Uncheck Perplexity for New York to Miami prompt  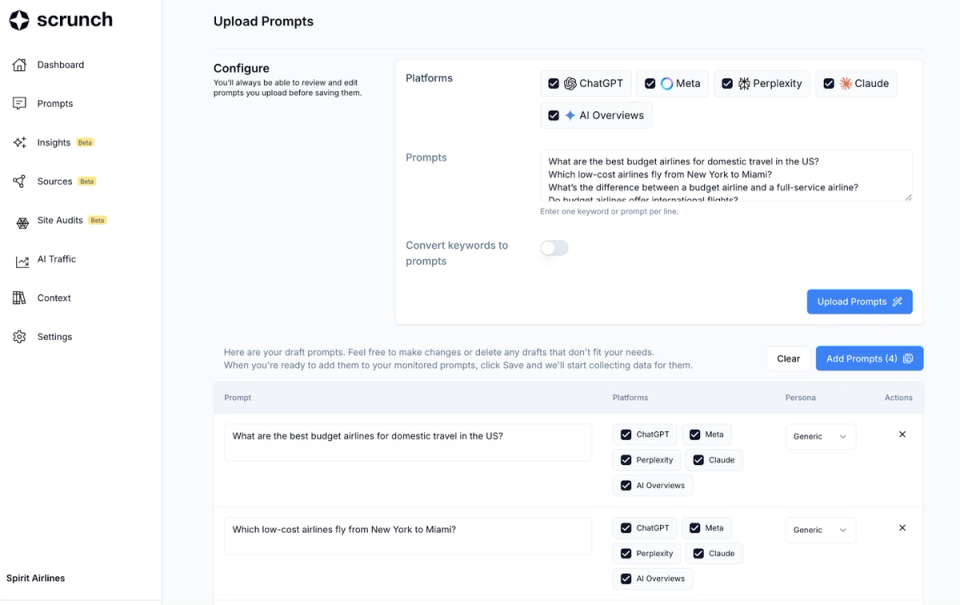[626, 554]
